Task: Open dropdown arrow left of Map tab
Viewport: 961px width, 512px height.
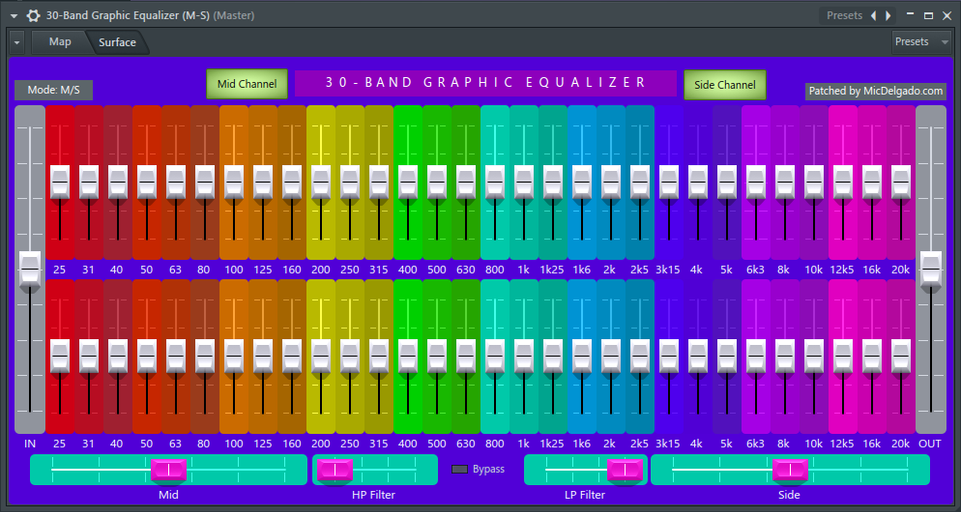Action: tap(17, 43)
